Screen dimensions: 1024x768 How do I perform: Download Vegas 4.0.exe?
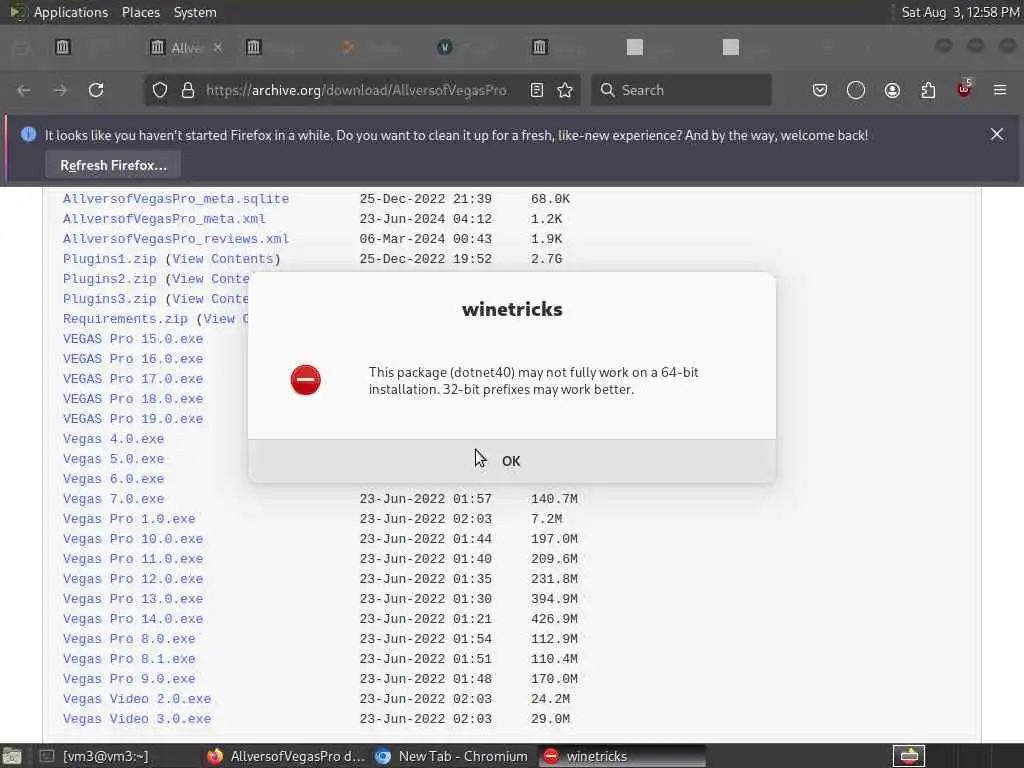pyautogui.click(x=113, y=439)
